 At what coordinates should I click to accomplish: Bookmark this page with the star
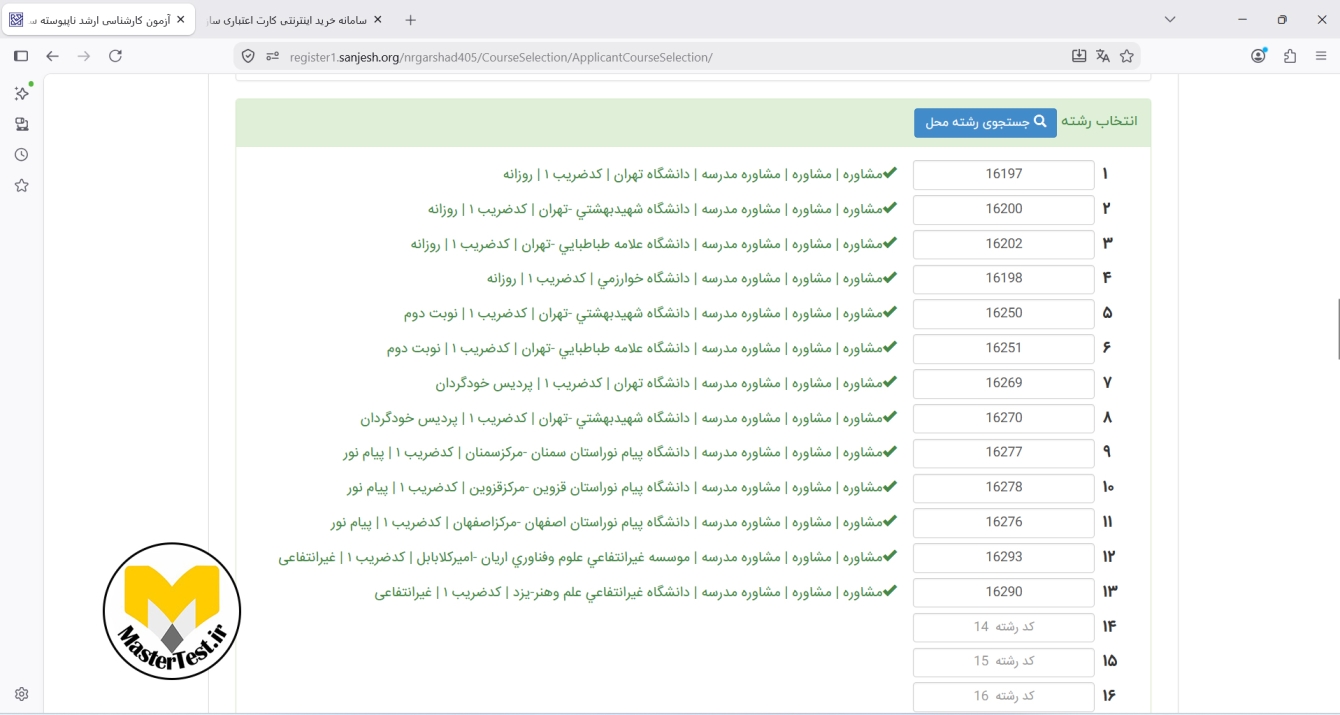(1127, 56)
